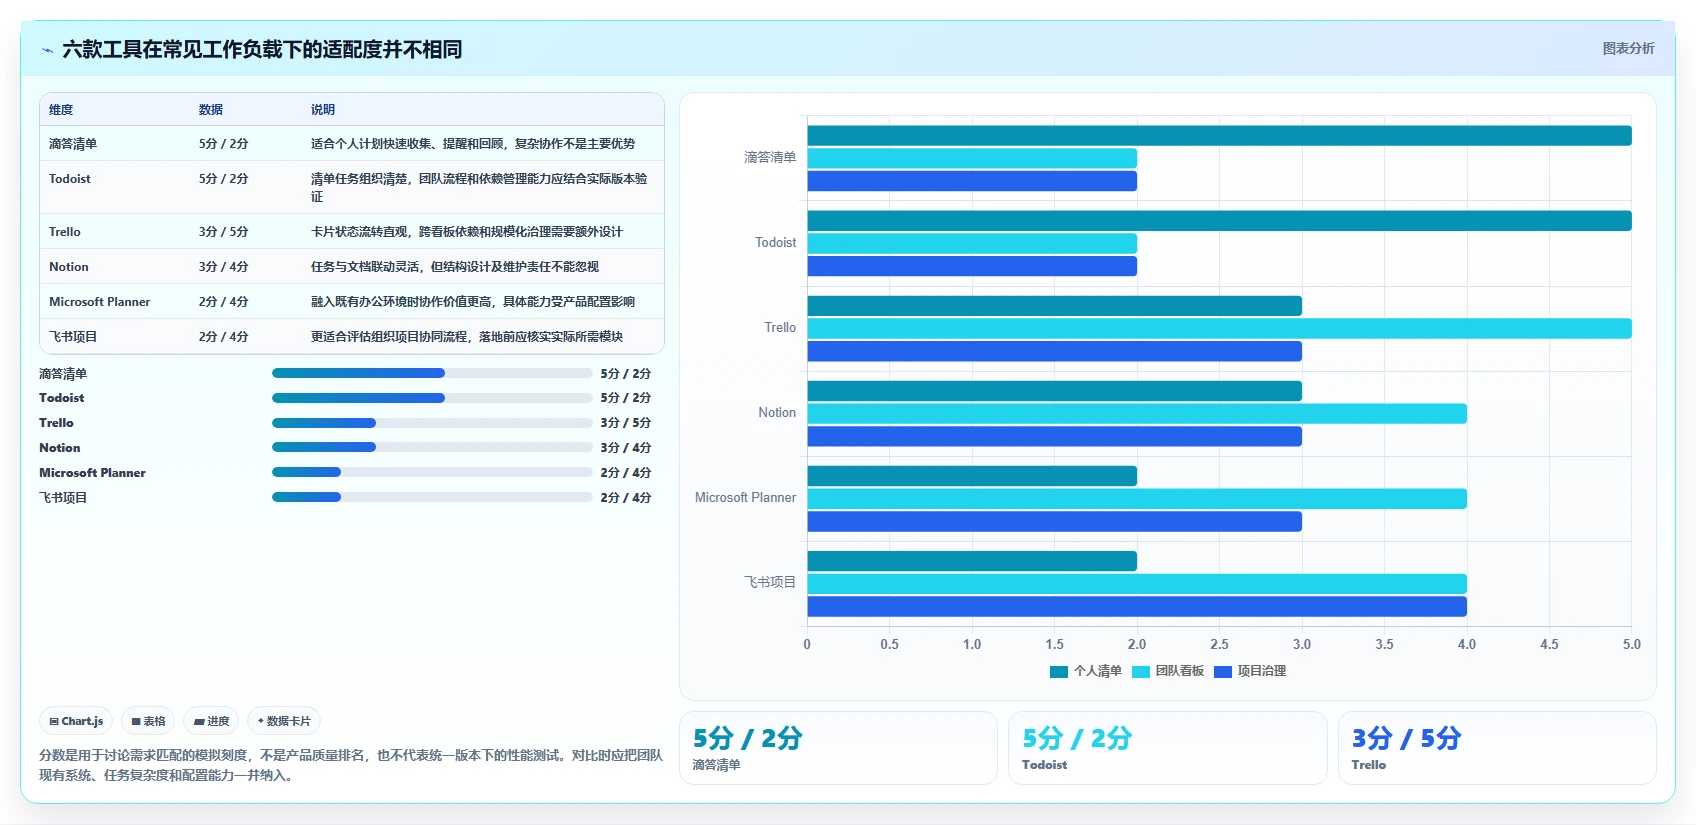Toggle the 项目治理 legend swatch
Screen dimensions: 1696x825
[1223, 672]
